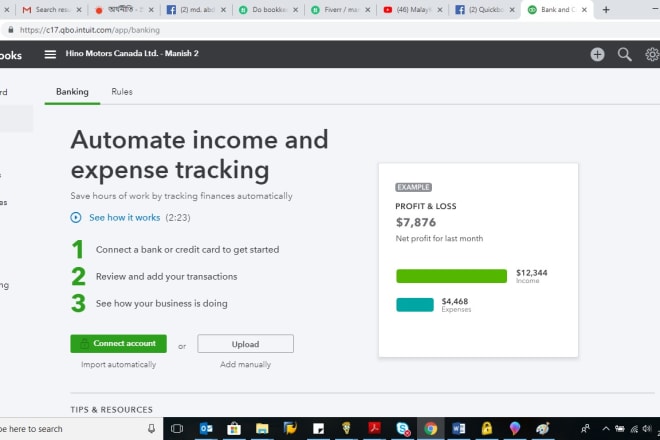
Task: Click the TIPS & RESOURCES heading
Action: 112,410
